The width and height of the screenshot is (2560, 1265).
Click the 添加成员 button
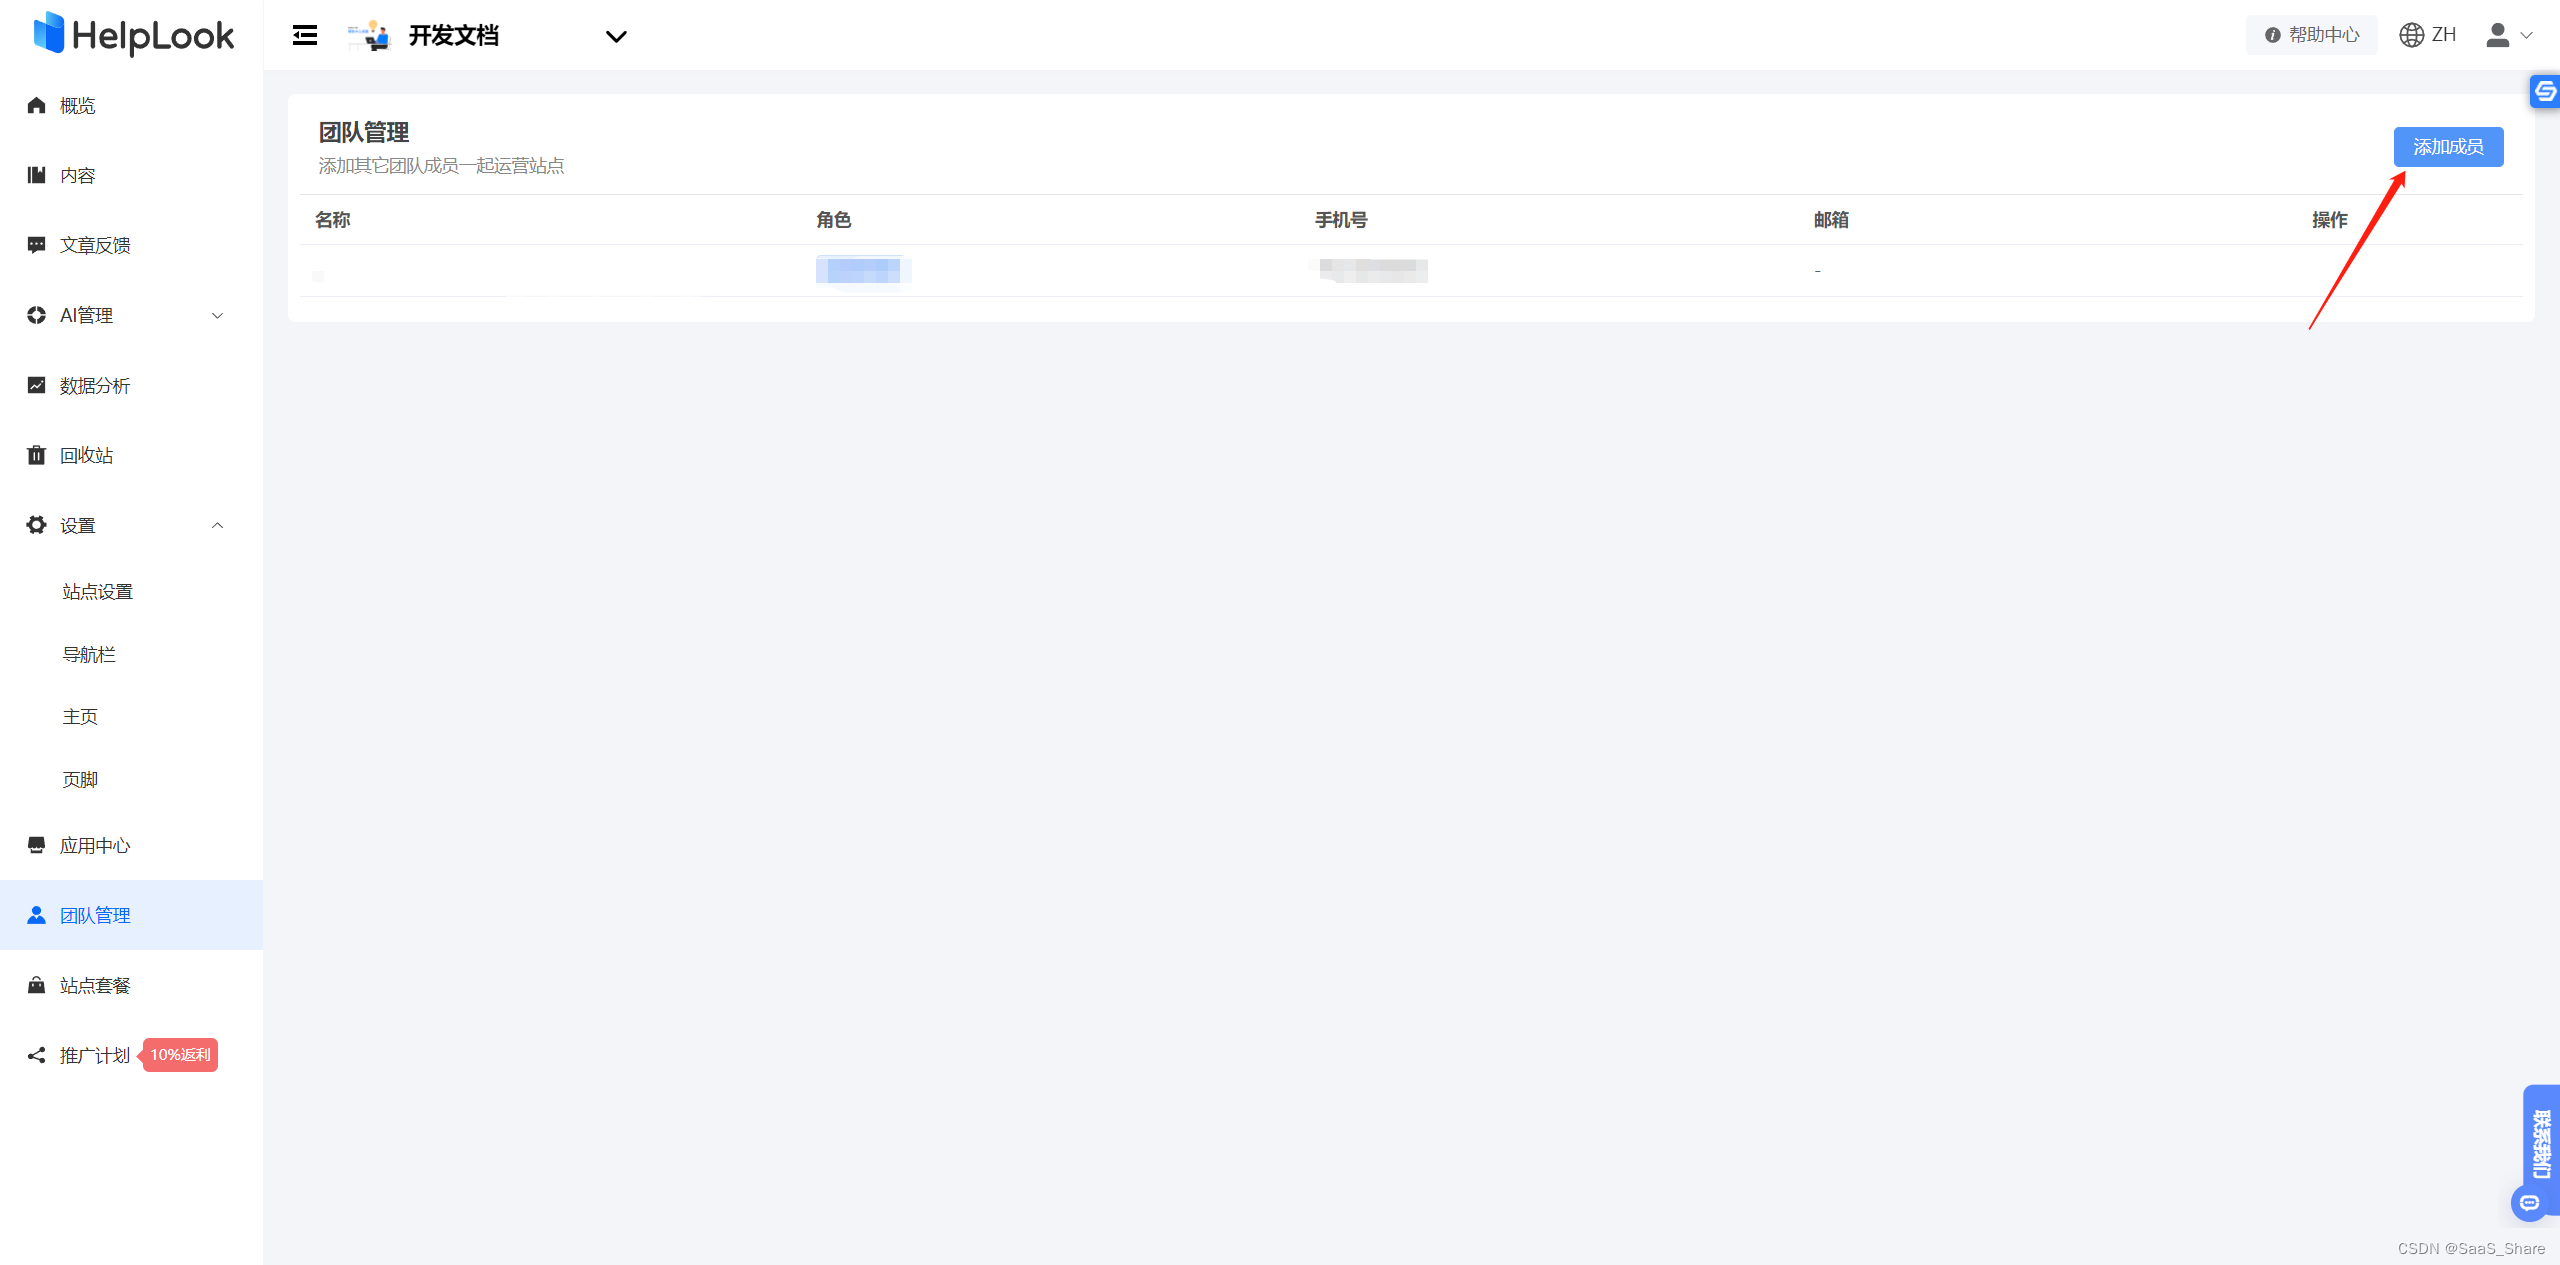2447,147
